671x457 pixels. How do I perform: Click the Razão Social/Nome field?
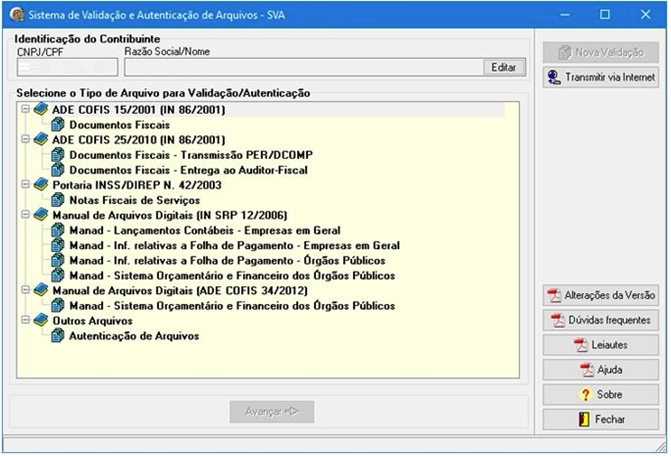tap(304, 67)
